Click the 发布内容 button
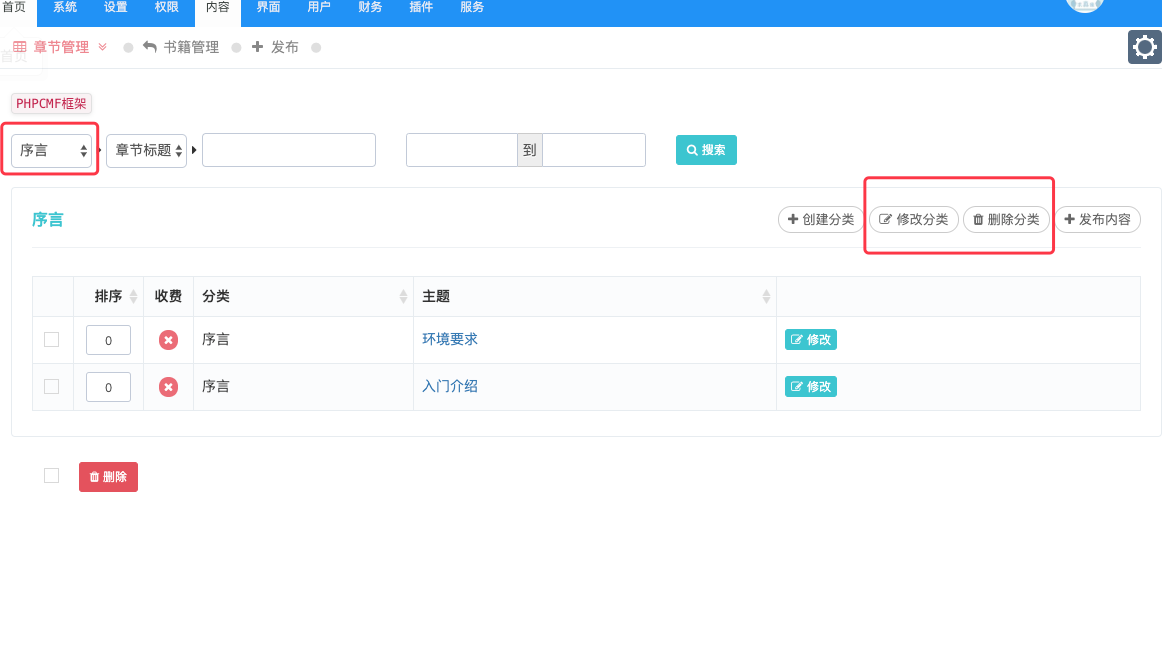This screenshot has width=1162, height=654. coord(1098,219)
